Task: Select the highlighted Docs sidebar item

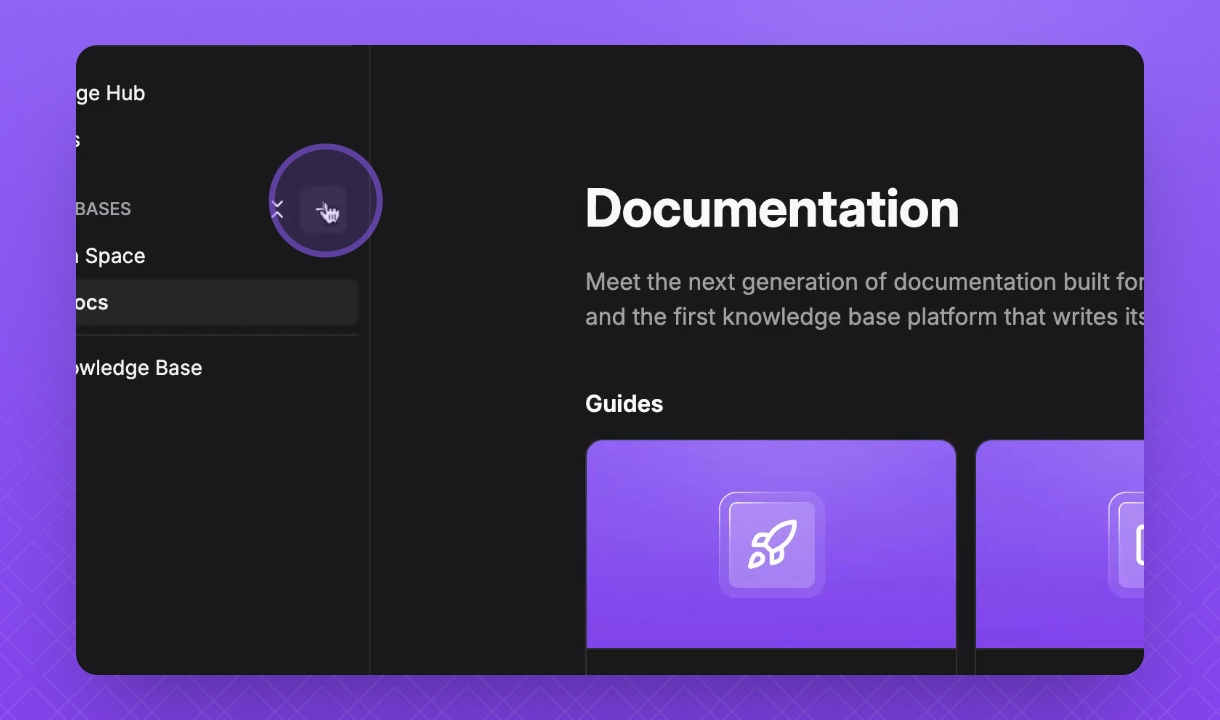Action: point(217,303)
